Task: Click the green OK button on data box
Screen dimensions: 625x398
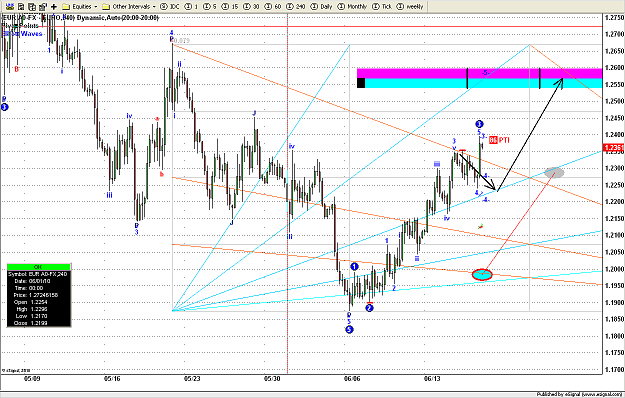Action: [39, 267]
